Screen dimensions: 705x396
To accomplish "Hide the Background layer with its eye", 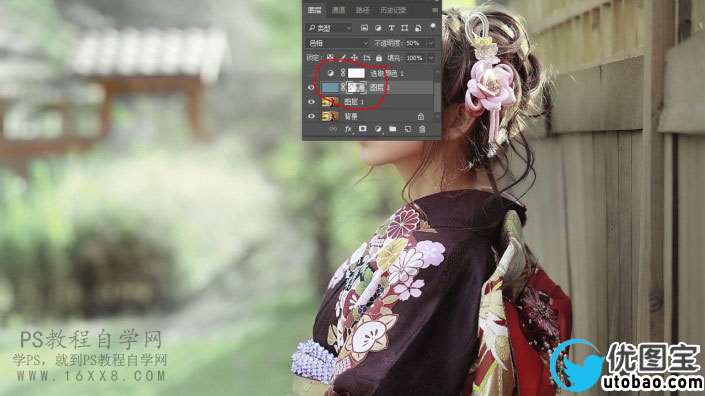I will click(x=311, y=116).
